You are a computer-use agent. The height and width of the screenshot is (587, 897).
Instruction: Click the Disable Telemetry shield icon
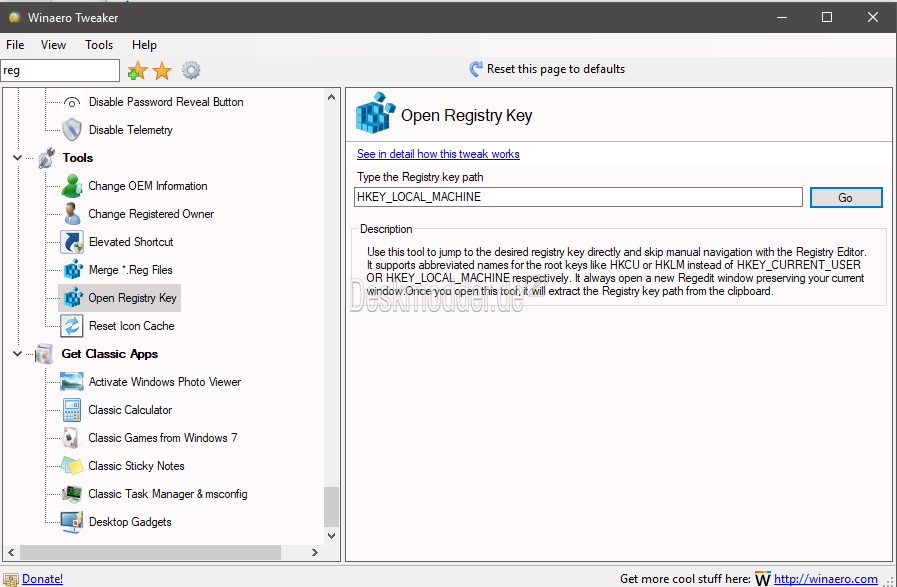click(72, 130)
